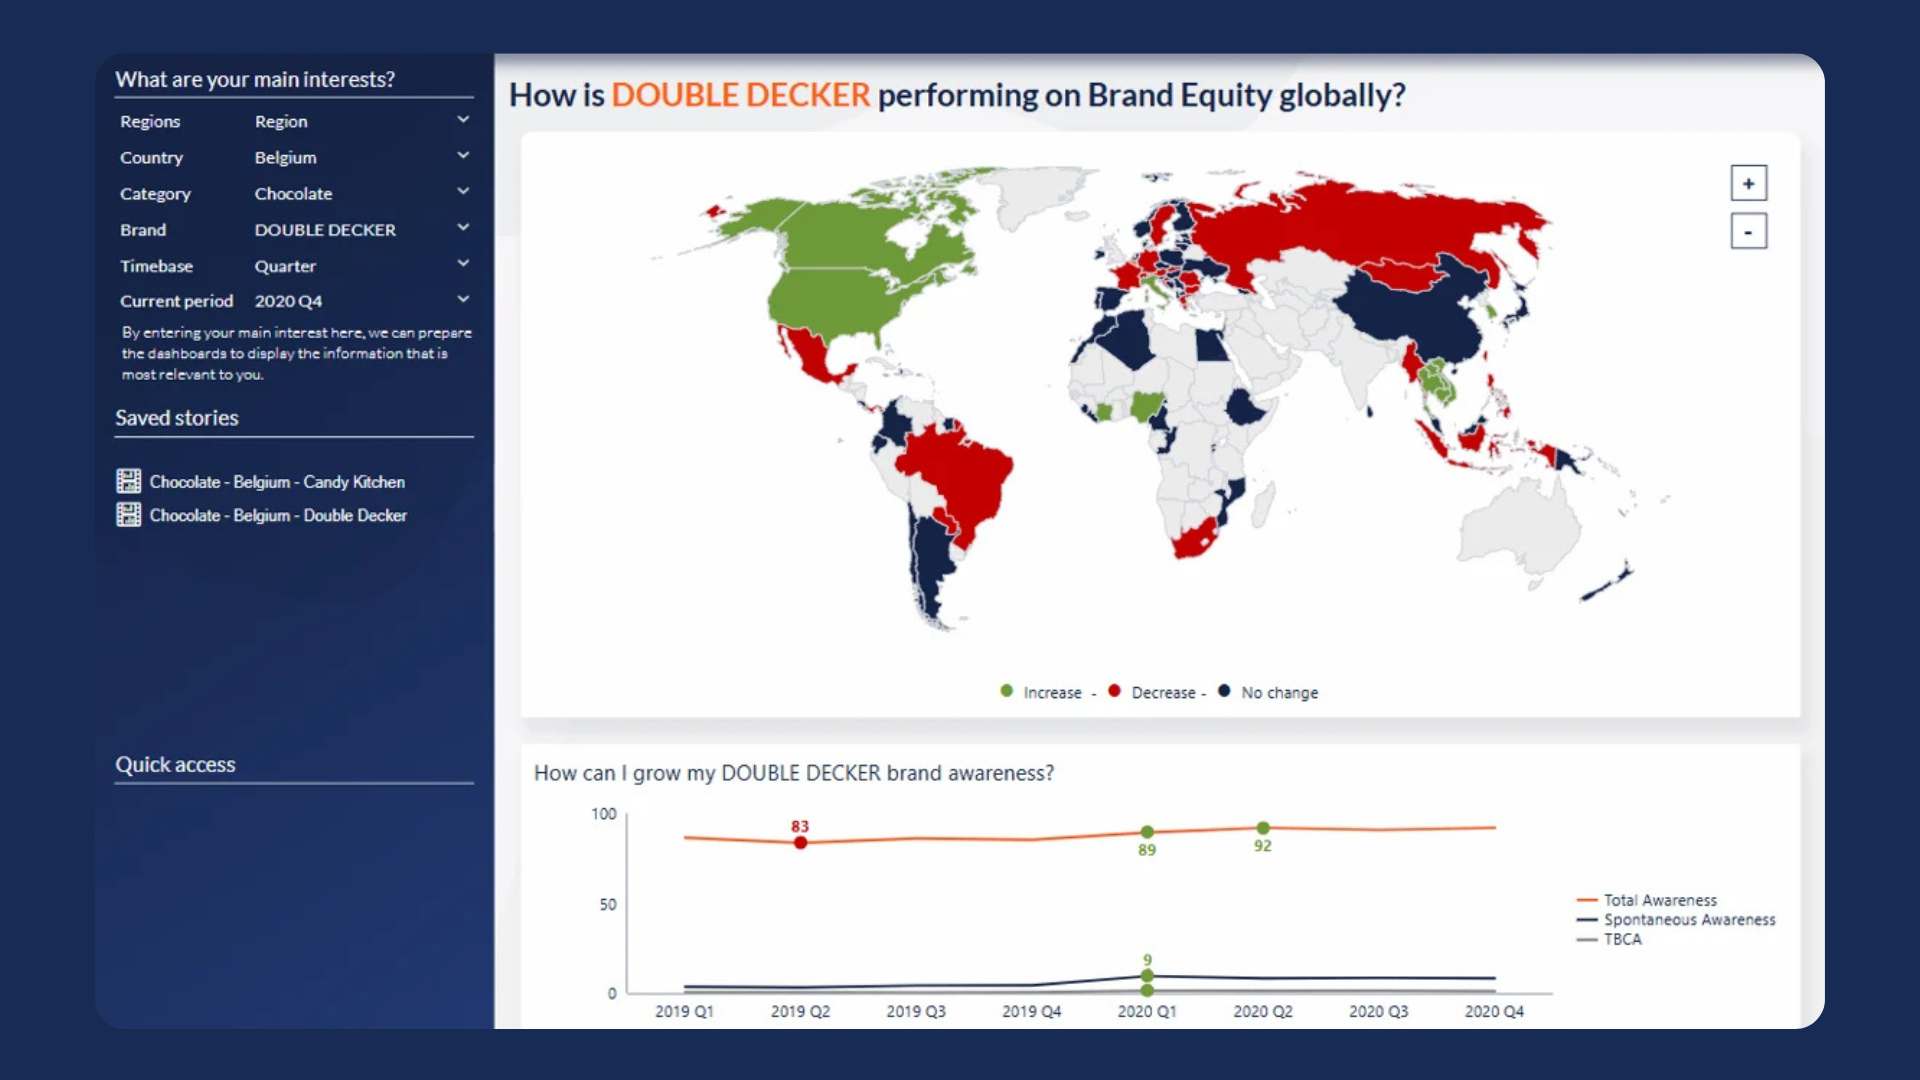Screen dimensions: 1920x1080
Task: Click the Quick access heading
Action: point(176,765)
